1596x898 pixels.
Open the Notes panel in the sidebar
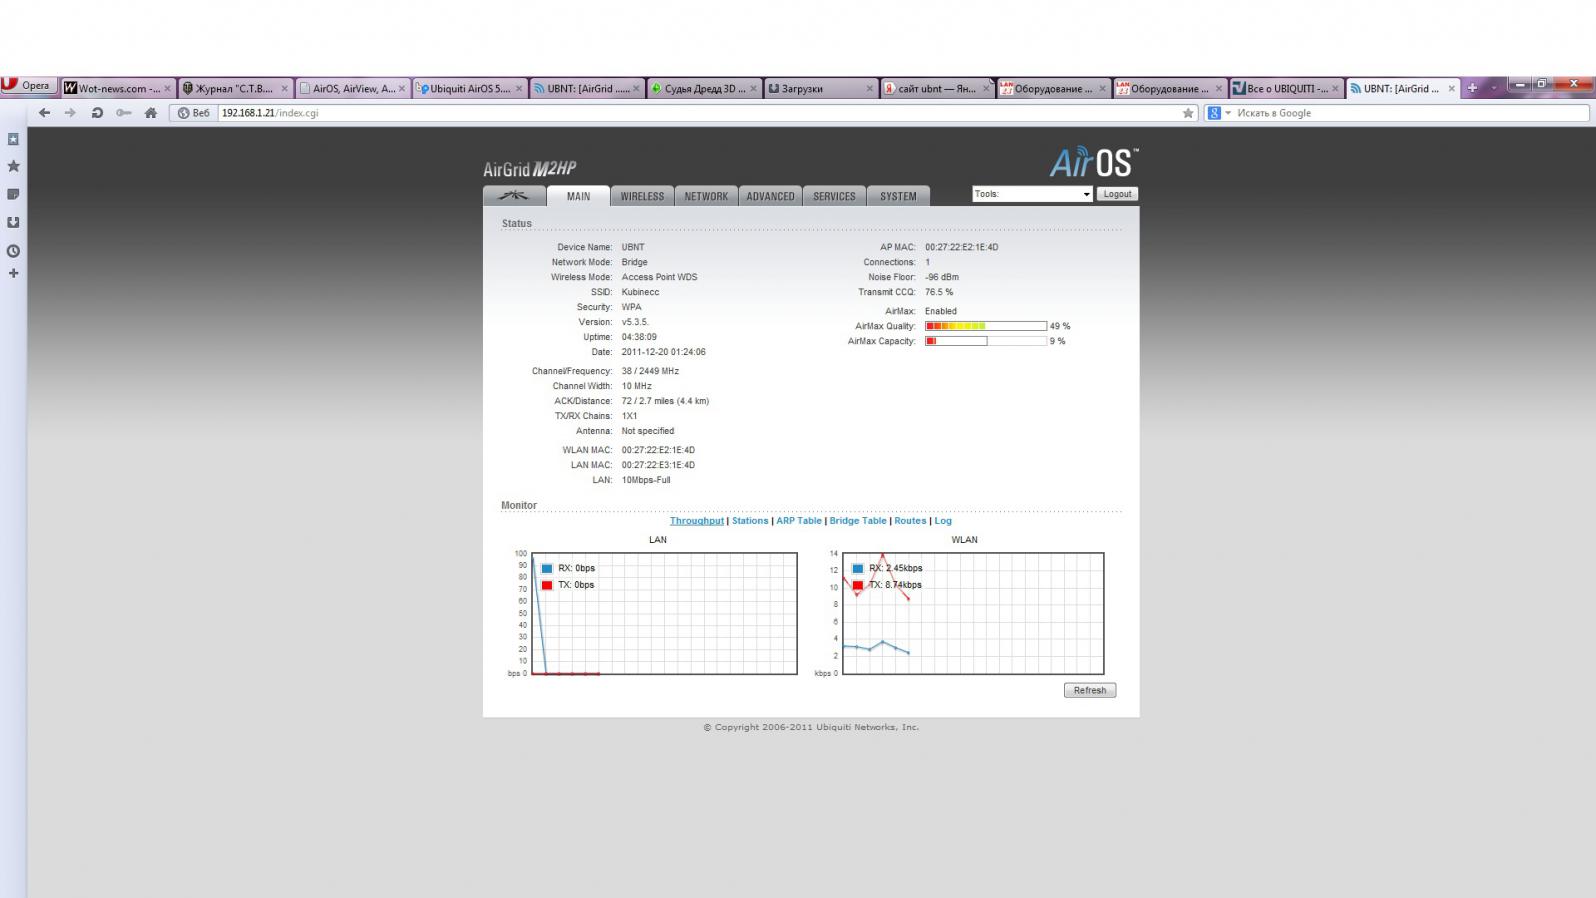(13, 194)
